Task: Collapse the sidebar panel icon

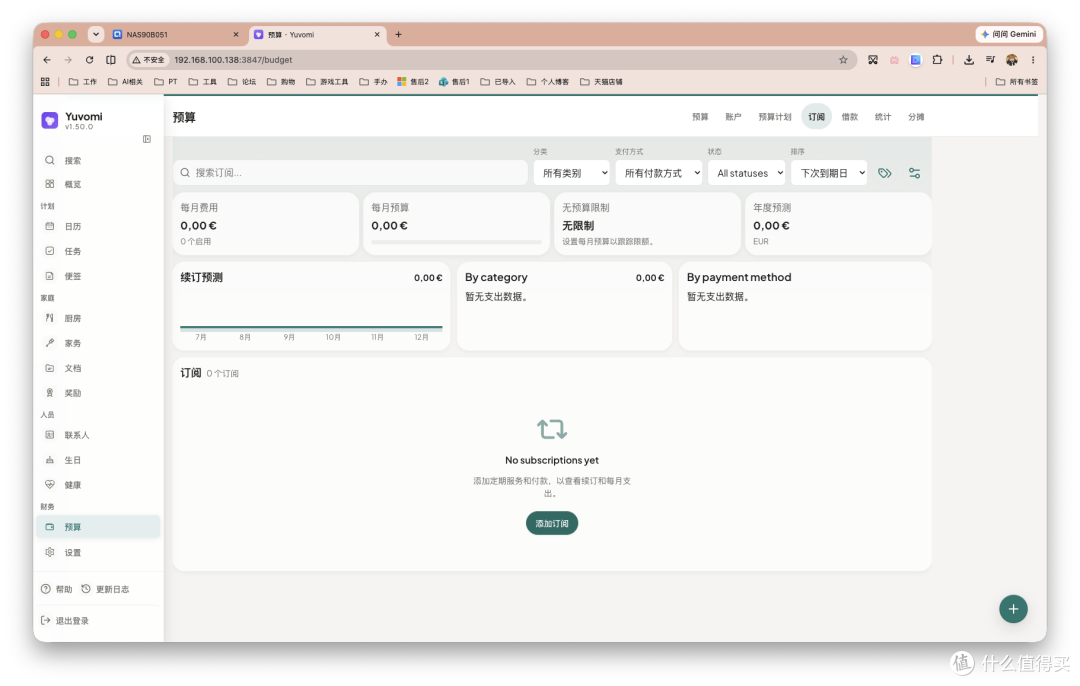Action: 147,139
